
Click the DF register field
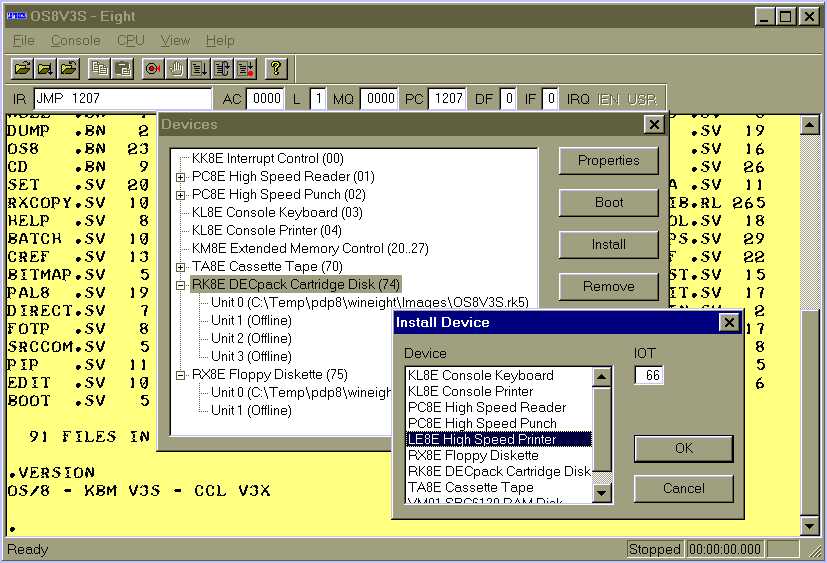[x=507, y=99]
